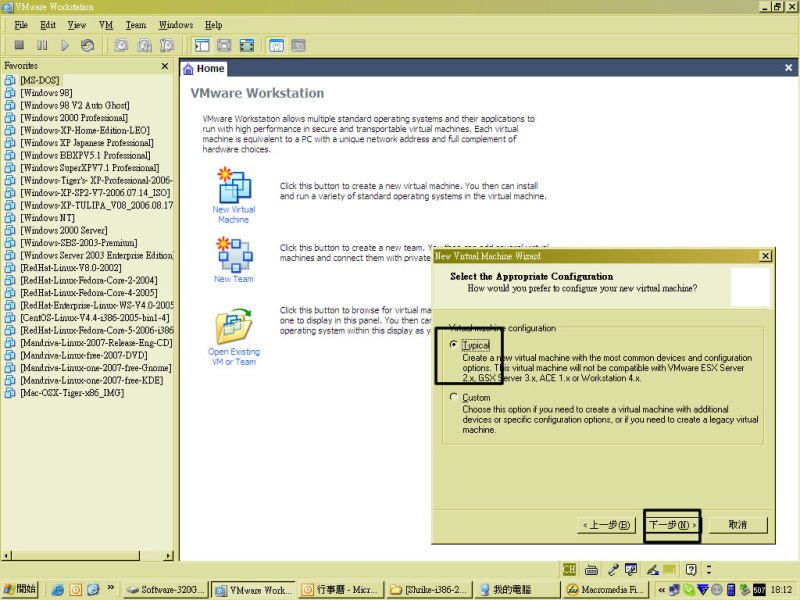Viewport: 800px width, 600px height.
Task: Open the VM menu
Action: 106,25
